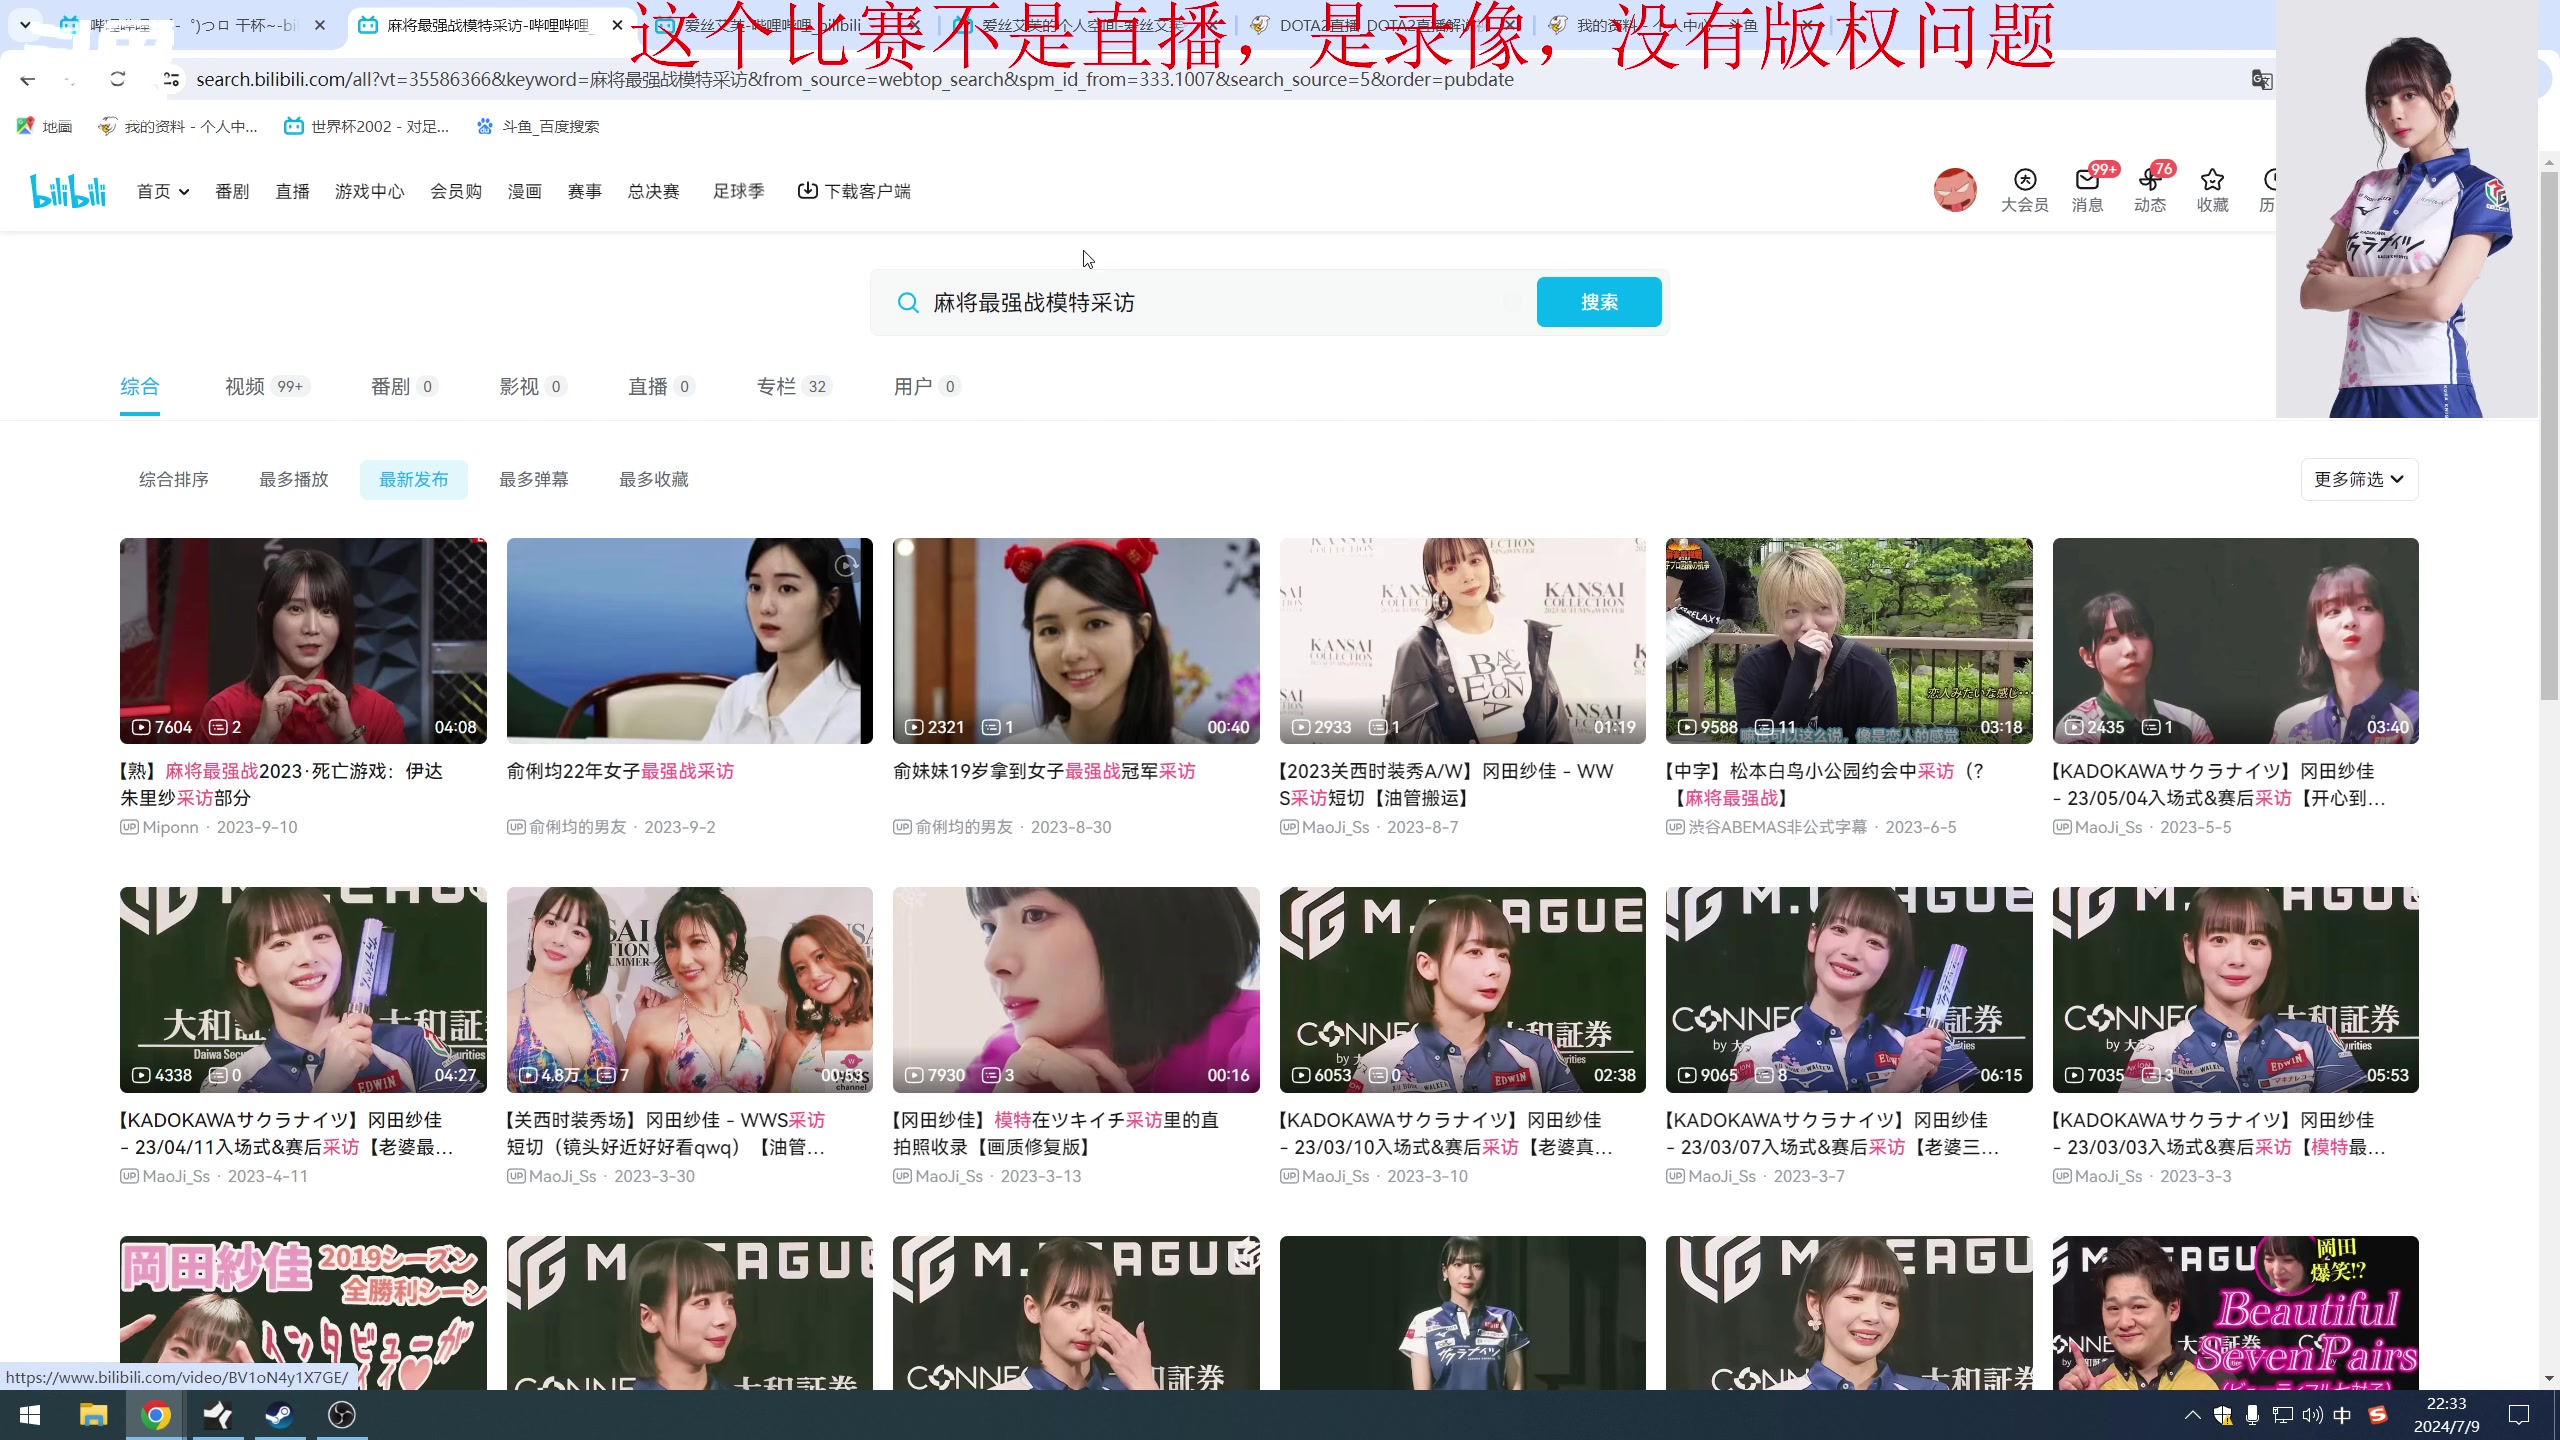Viewport: 2560px width, 1440px height.
Task: Click the Google Translate icon in address bar
Action: coord(2261,80)
